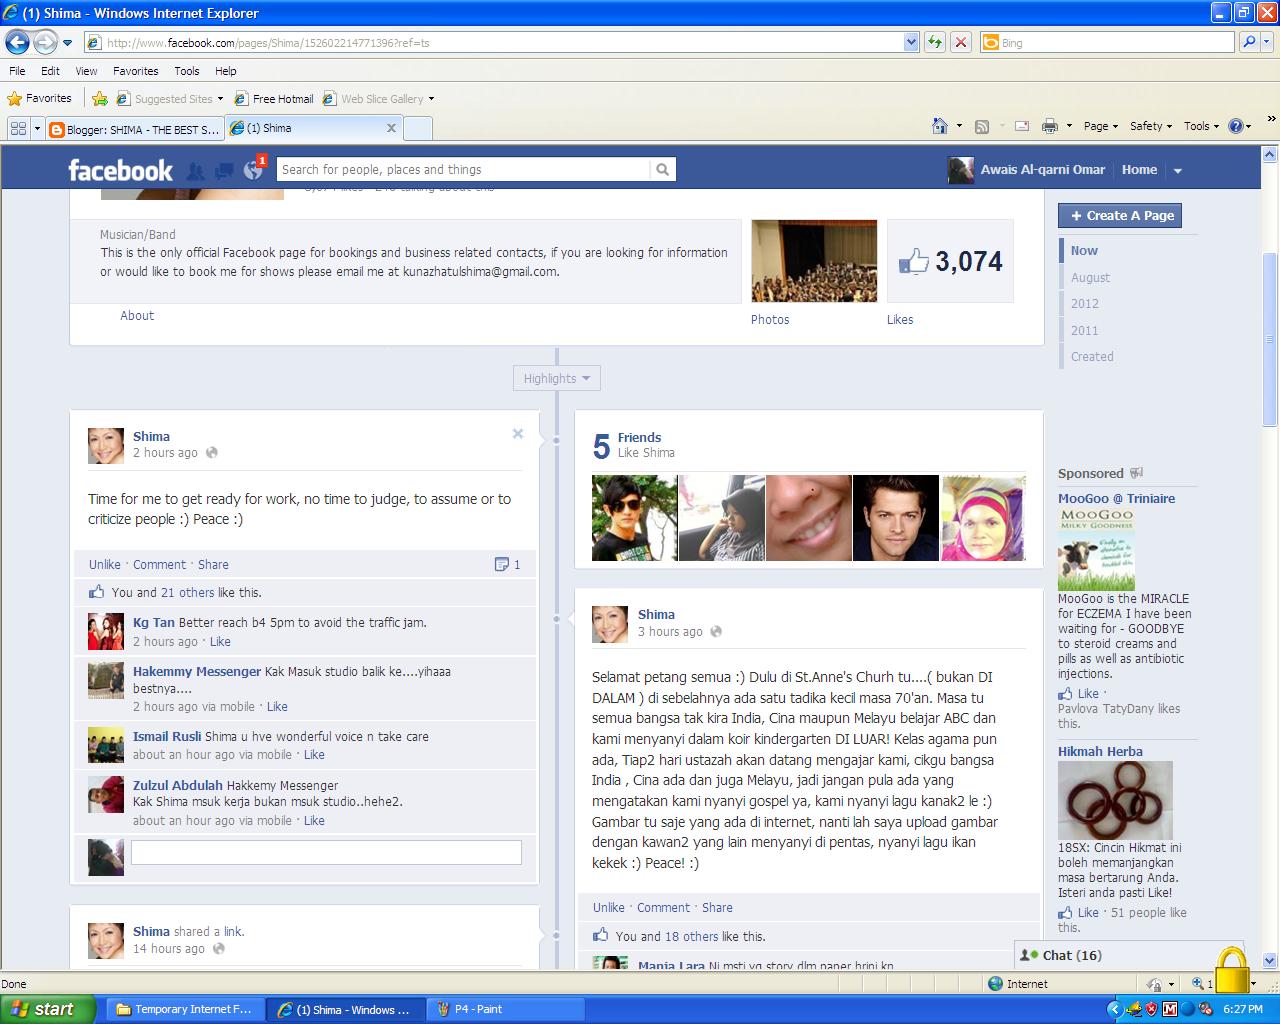Click Home in Facebook header

(x=1139, y=170)
